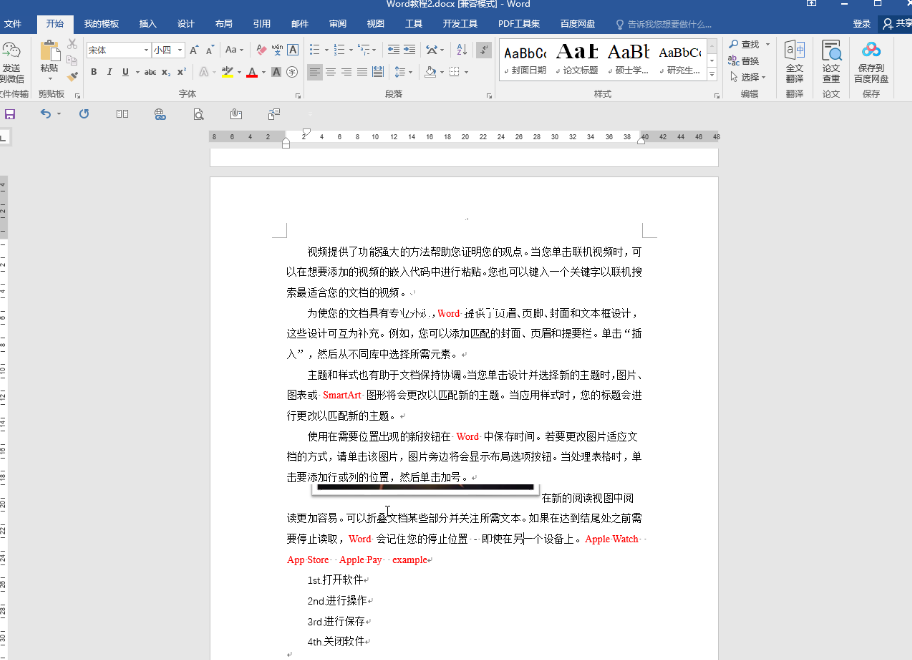Open the font size dropdown (小四)
Image resolution: width=912 pixels, height=660 pixels.
point(180,50)
